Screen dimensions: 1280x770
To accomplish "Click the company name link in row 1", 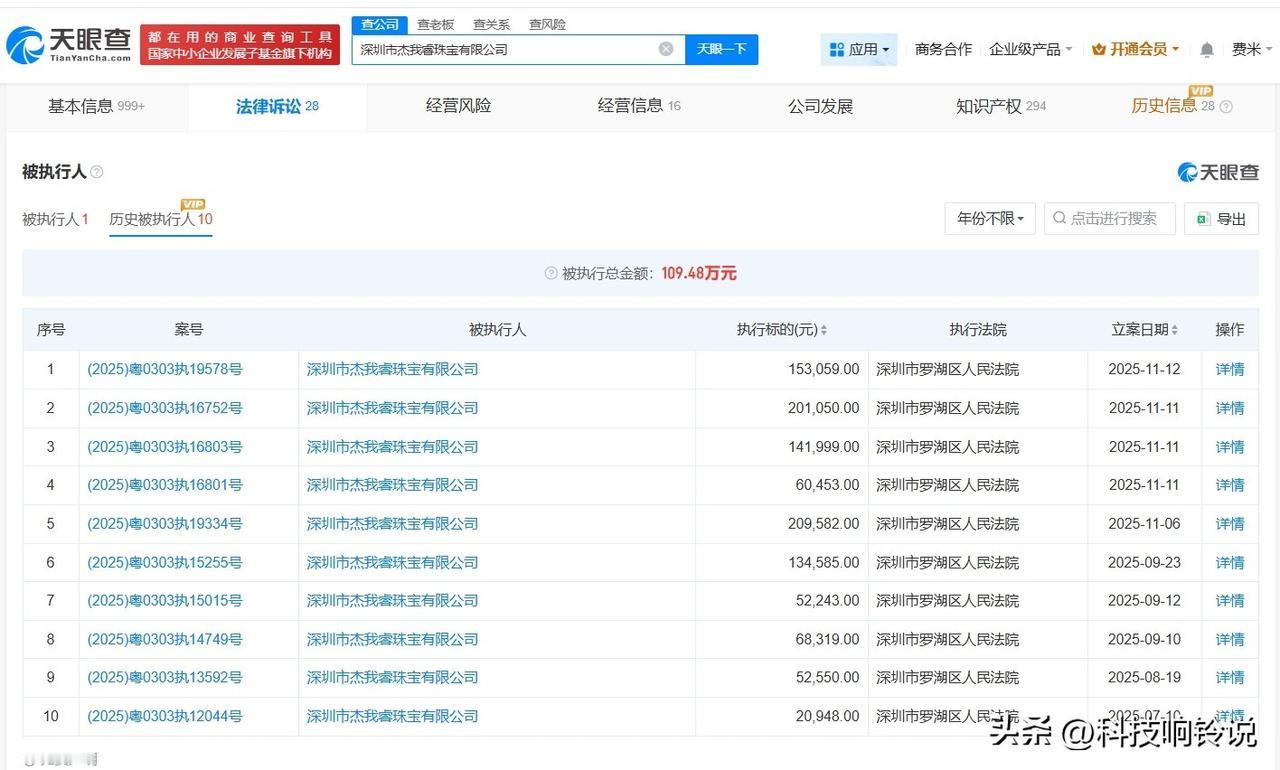I will click(392, 369).
